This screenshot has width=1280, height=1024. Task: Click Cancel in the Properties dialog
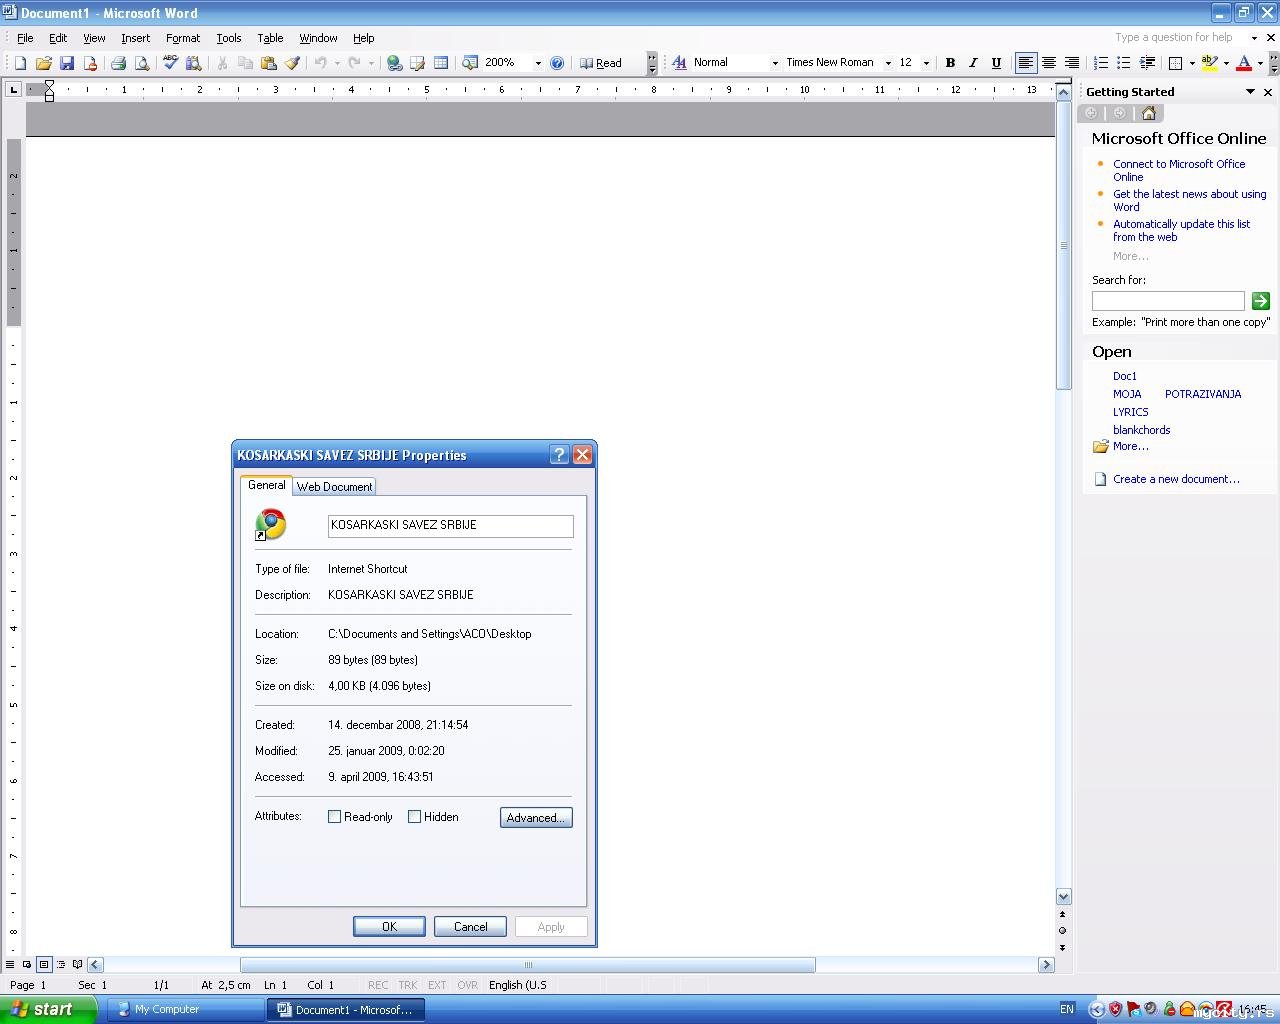pyautogui.click(x=470, y=927)
